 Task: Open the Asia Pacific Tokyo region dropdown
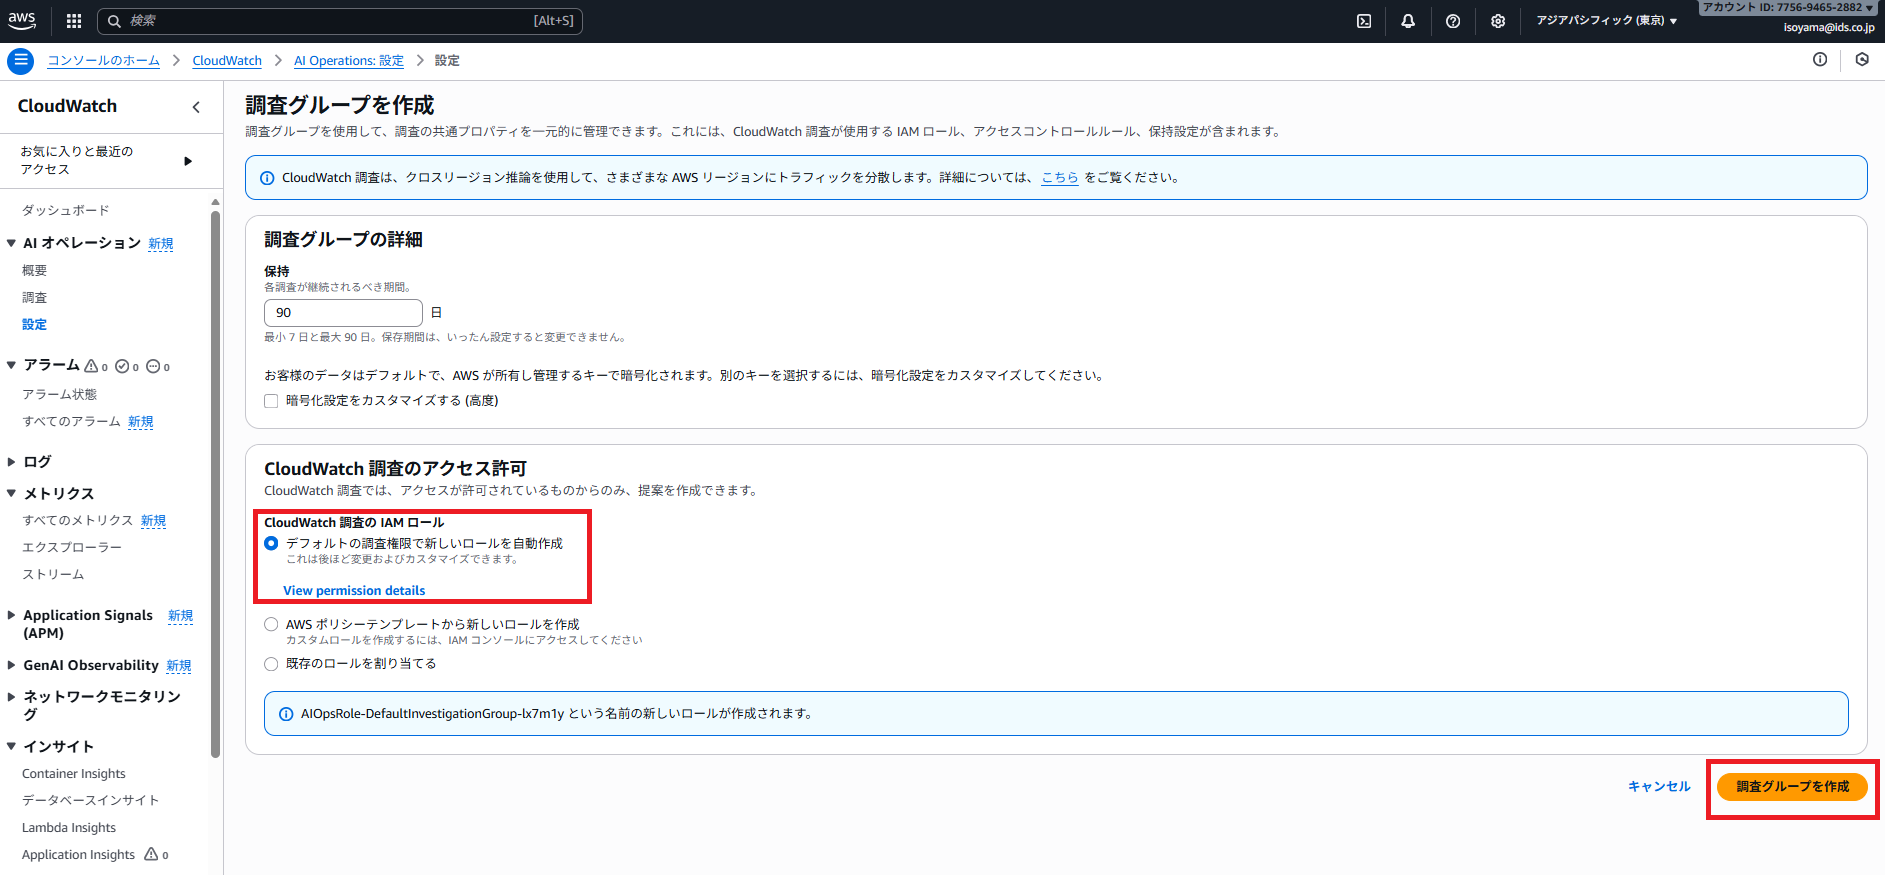[1606, 21]
